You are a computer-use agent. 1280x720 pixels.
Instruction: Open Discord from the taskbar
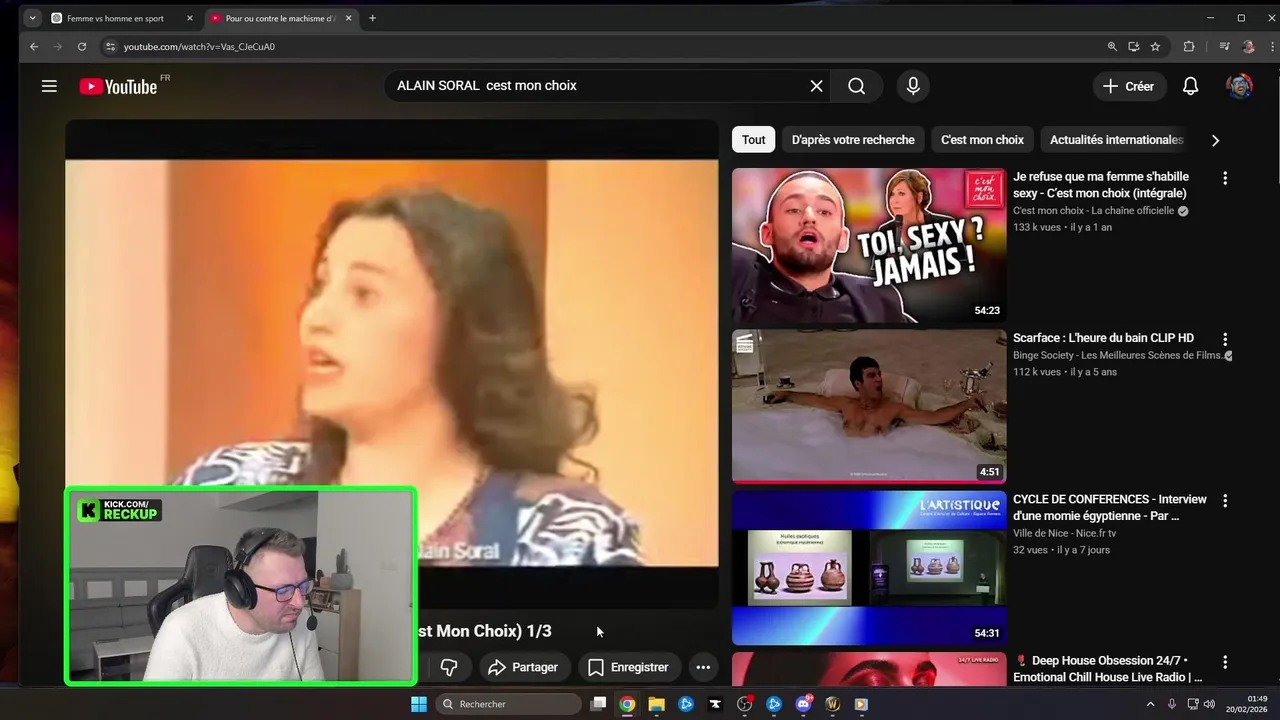pyautogui.click(x=803, y=704)
